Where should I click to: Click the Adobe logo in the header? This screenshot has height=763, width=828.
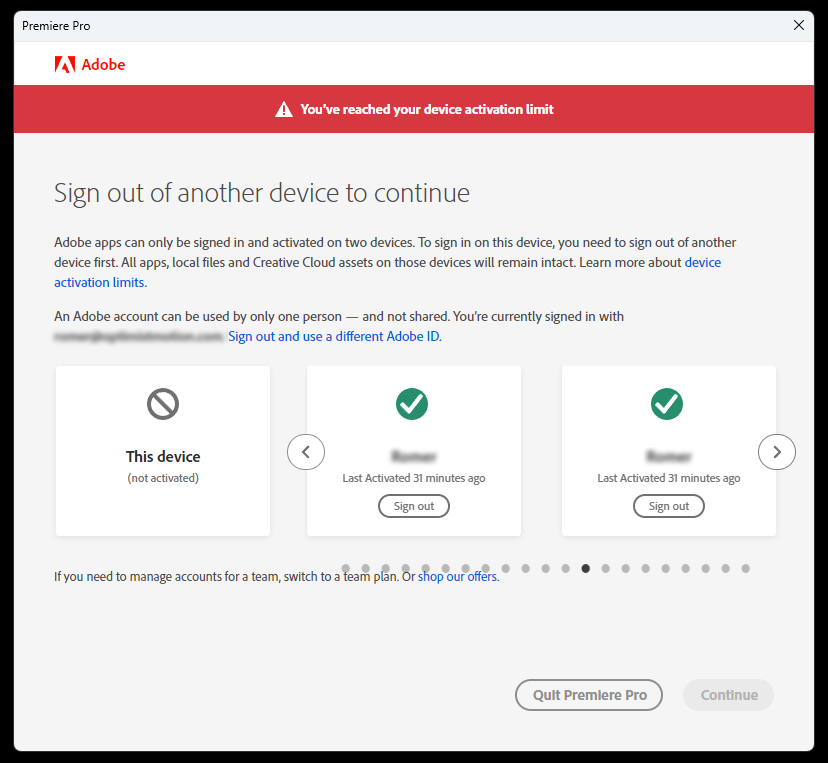[90, 64]
